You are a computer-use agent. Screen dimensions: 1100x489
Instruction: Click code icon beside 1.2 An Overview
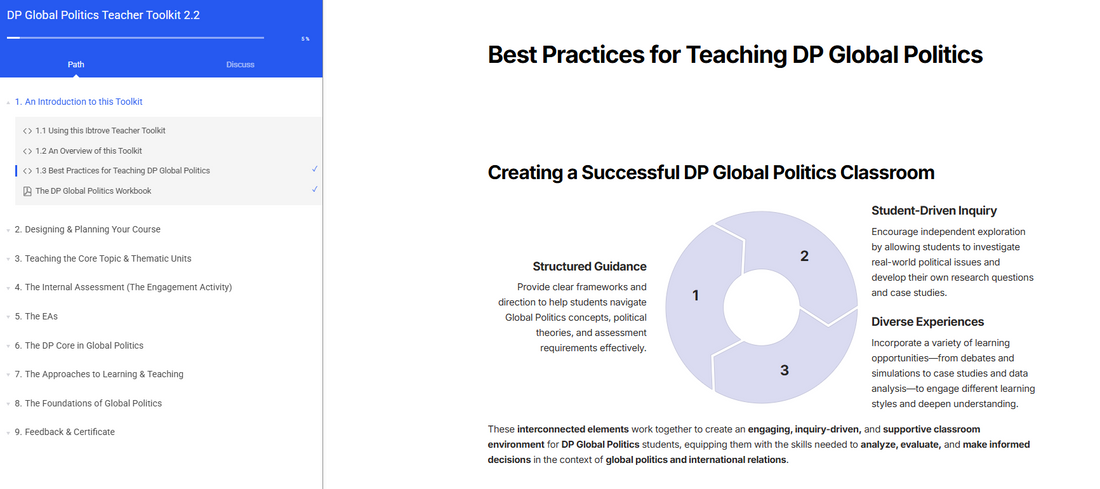tap(26, 151)
